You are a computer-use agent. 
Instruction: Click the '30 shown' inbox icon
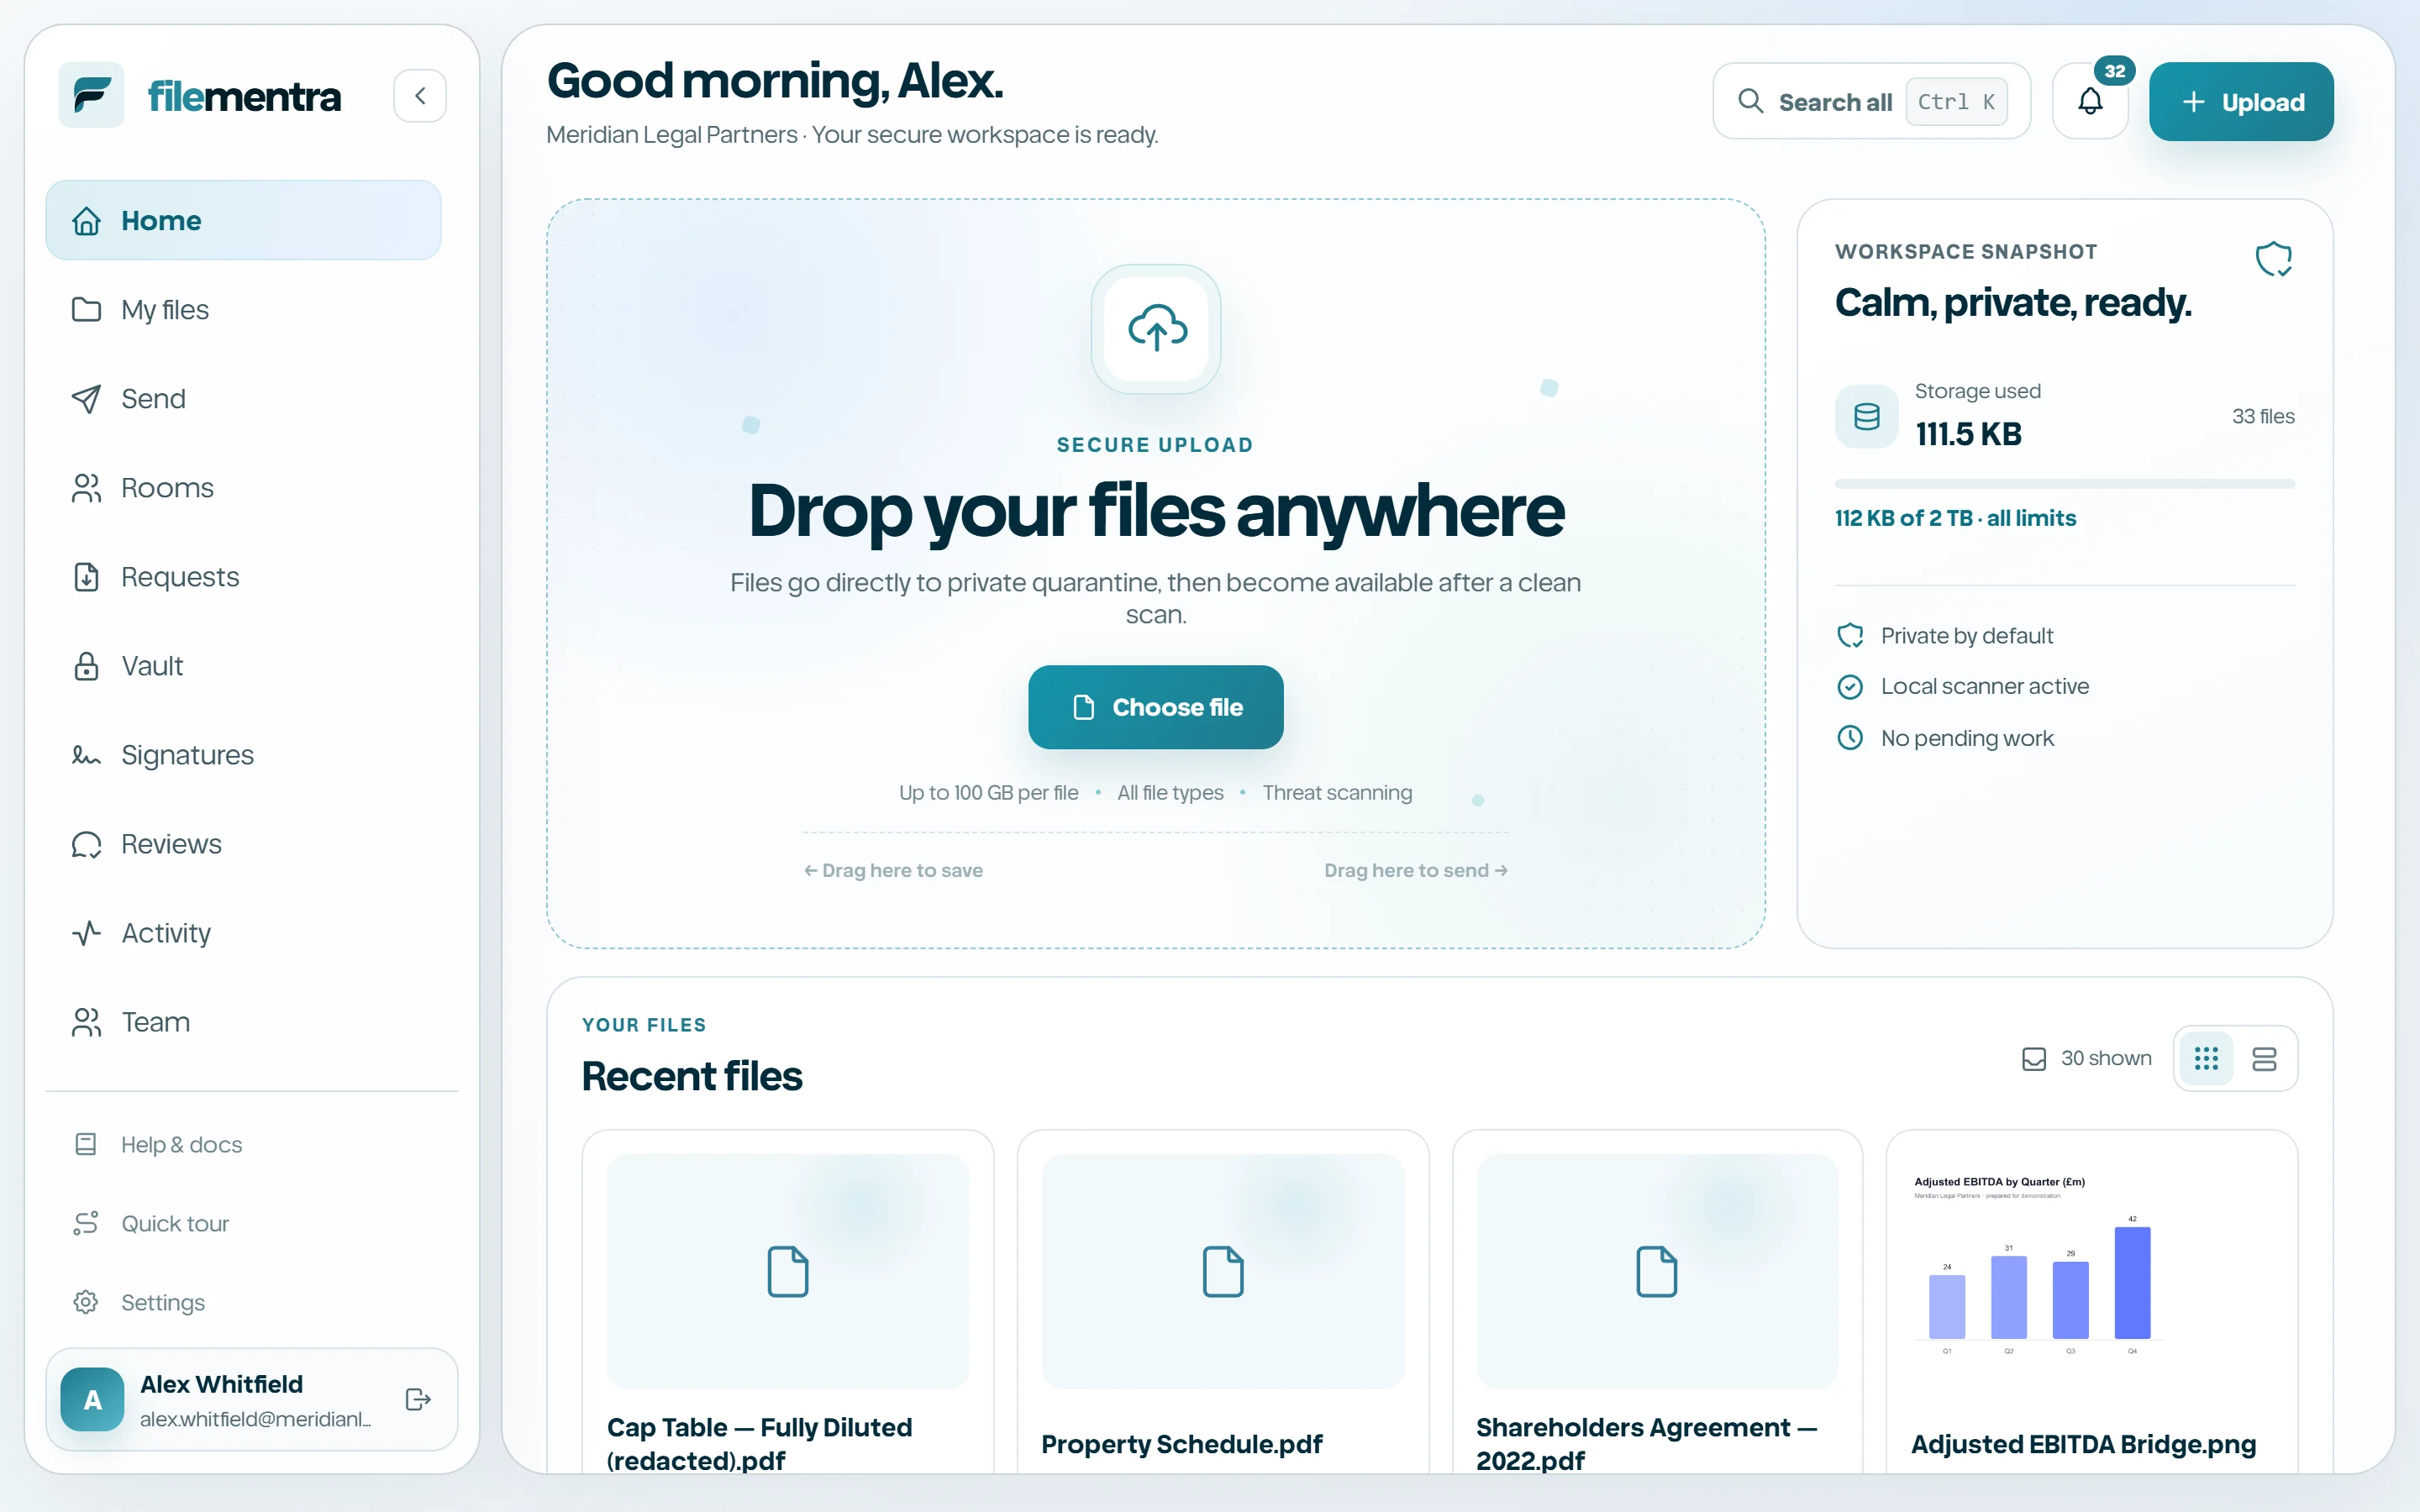point(2034,1058)
